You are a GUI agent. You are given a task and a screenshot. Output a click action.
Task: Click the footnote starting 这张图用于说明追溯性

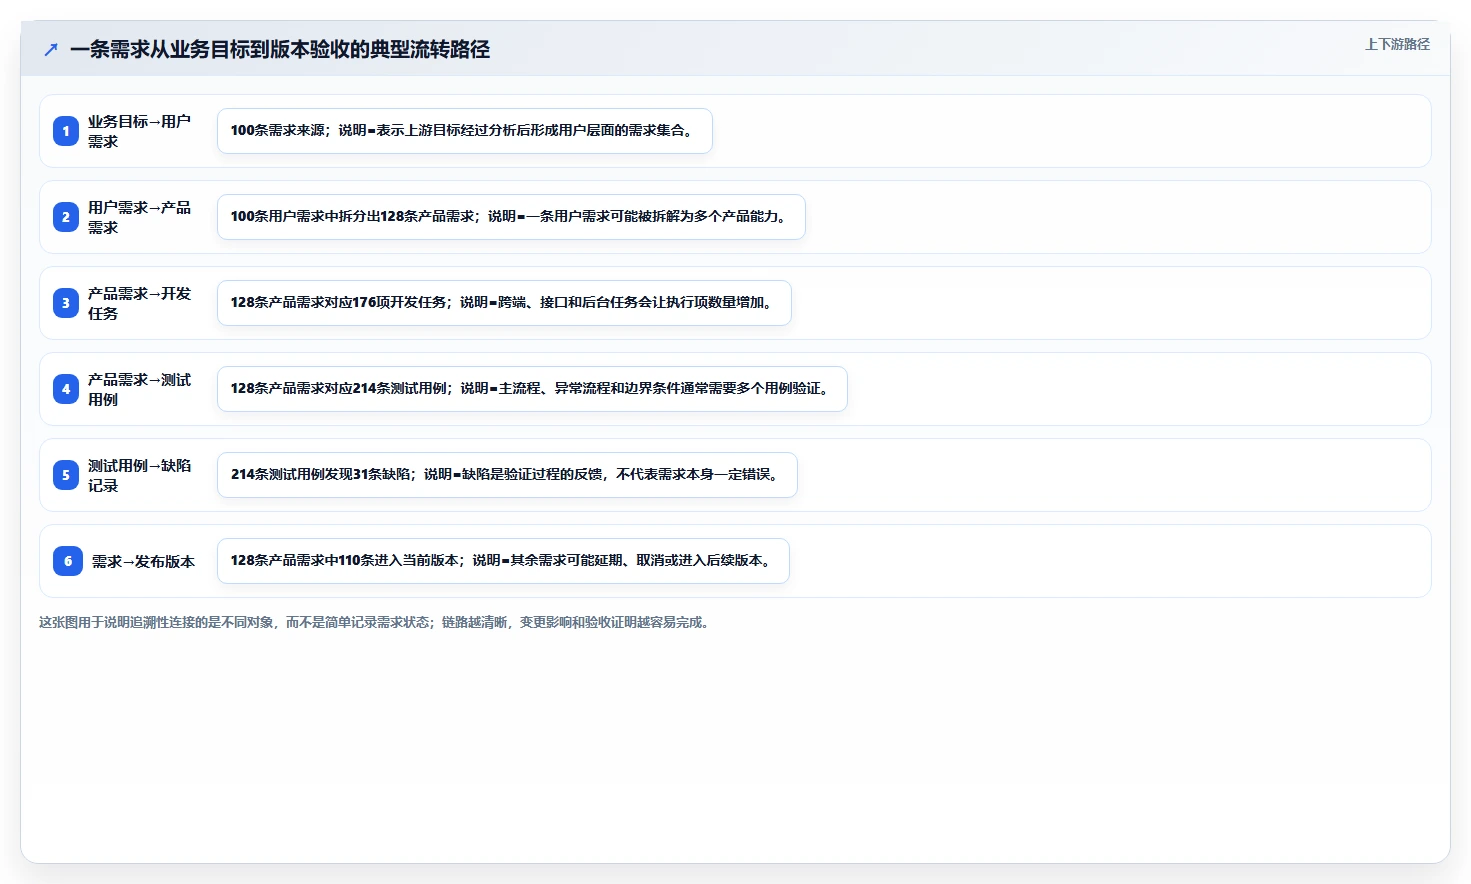375,622
